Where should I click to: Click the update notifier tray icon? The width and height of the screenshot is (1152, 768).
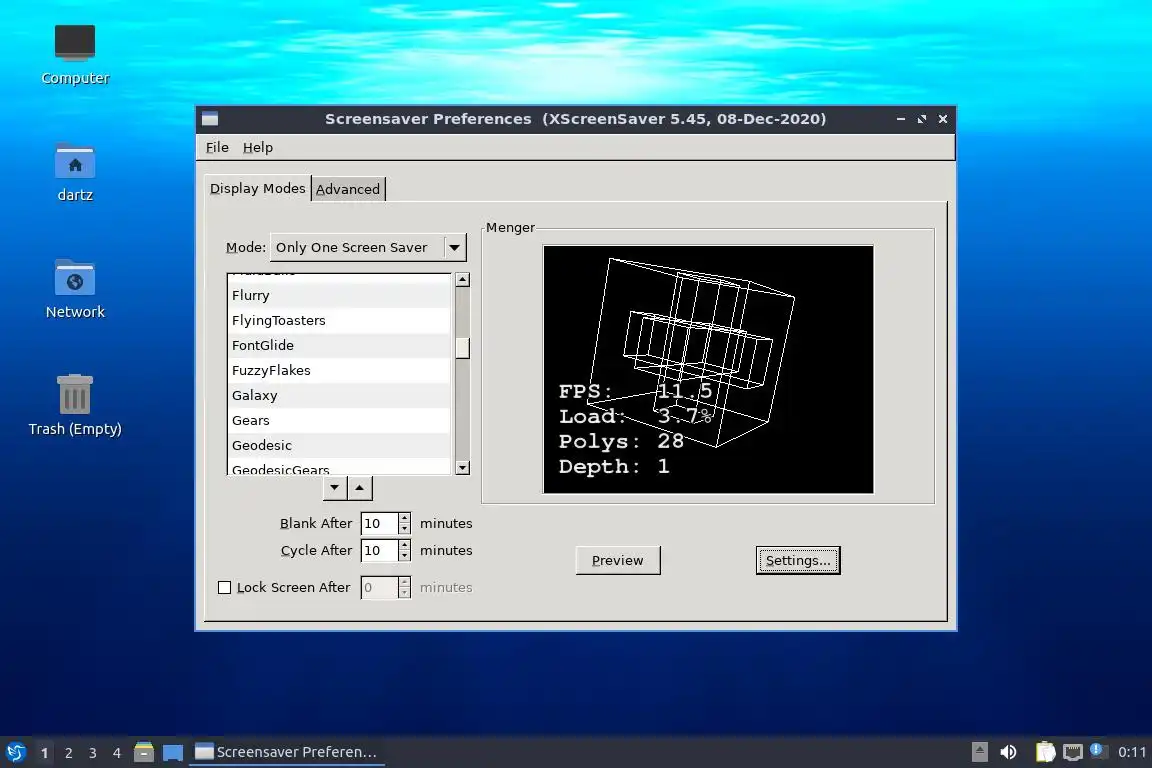(1098, 750)
